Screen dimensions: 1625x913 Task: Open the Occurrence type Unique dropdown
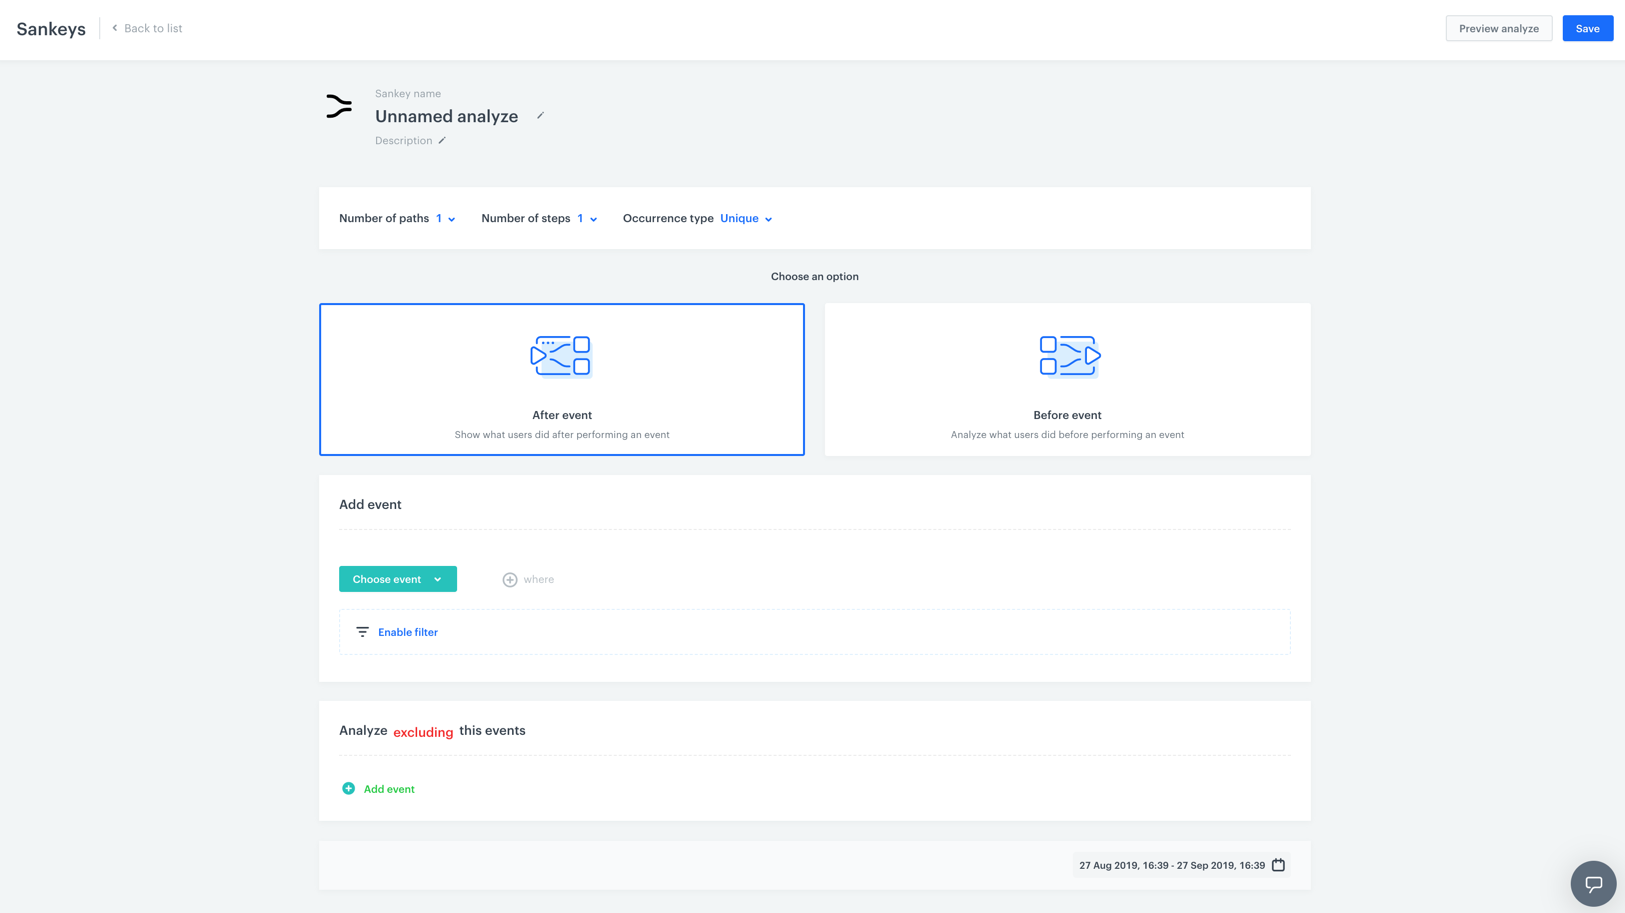click(746, 219)
